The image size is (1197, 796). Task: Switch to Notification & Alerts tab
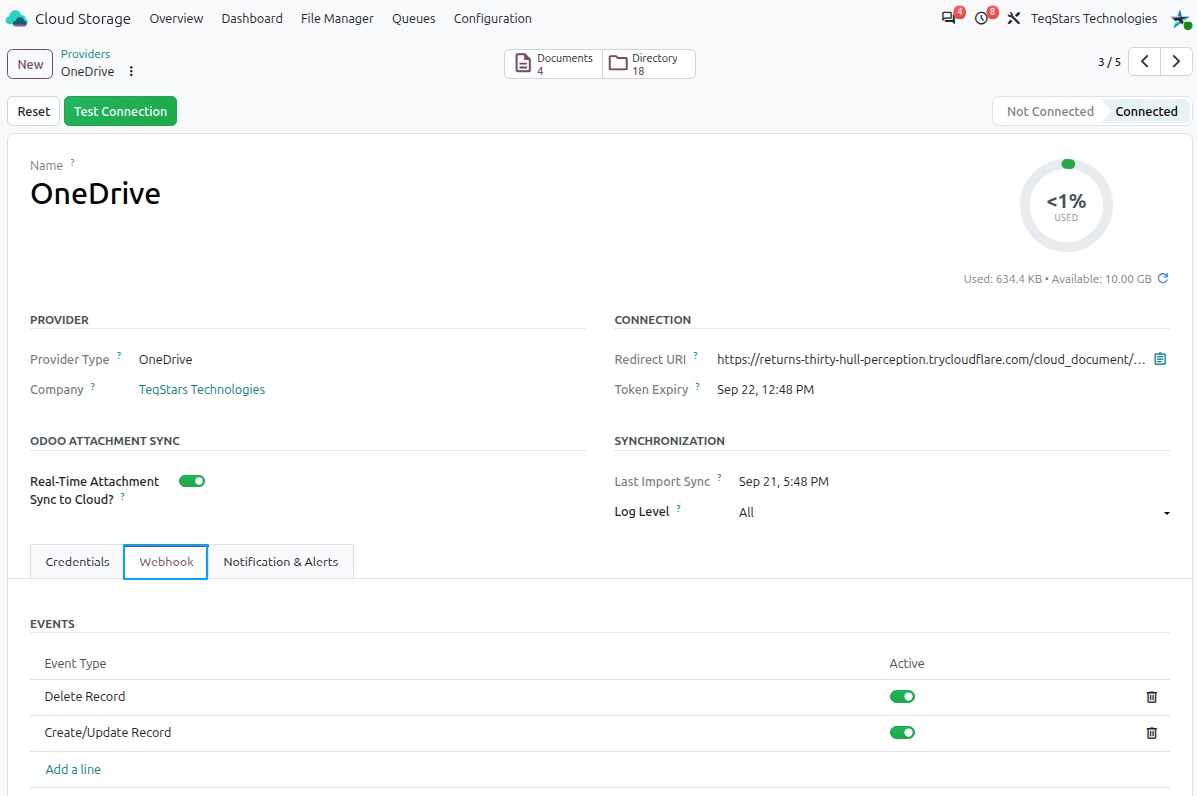pos(280,562)
